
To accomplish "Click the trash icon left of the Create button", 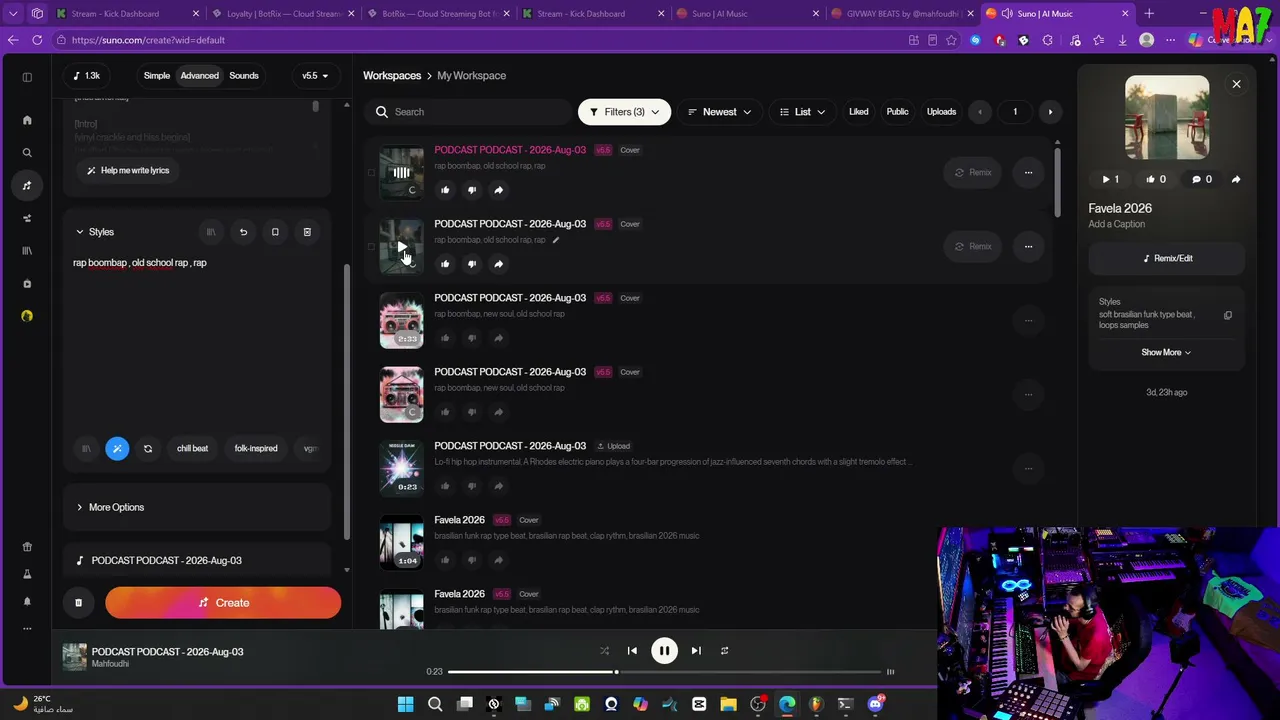I will click(x=78, y=603).
